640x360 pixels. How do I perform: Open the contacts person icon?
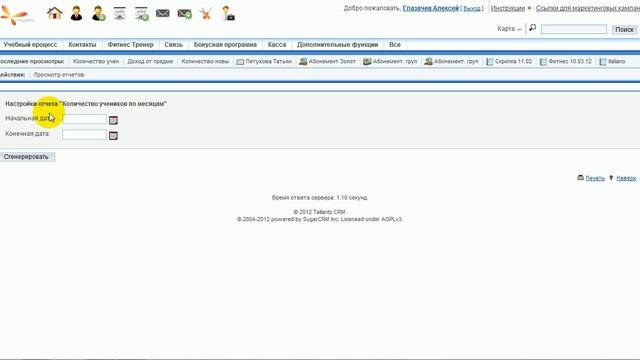click(76, 13)
